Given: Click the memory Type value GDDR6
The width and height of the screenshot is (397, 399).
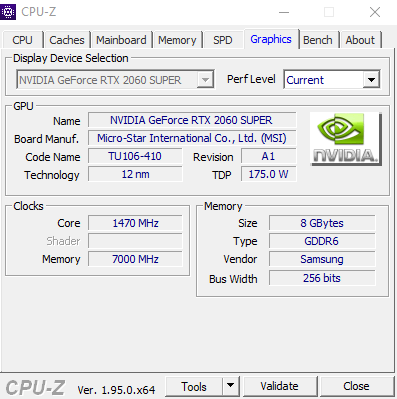Looking at the screenshot, I should tap(322, 241).
